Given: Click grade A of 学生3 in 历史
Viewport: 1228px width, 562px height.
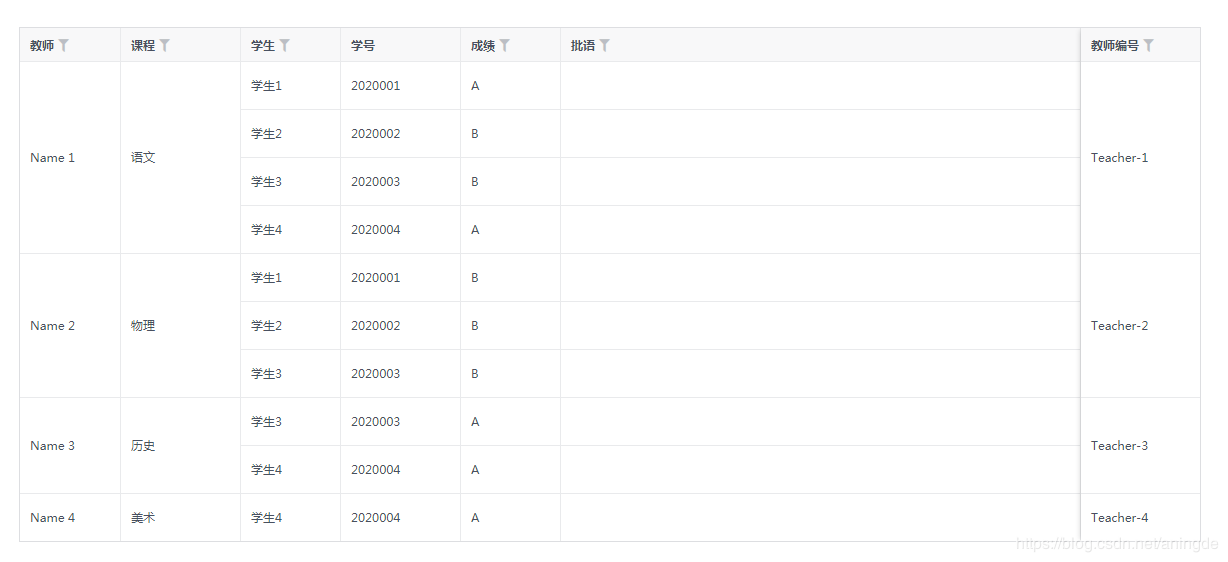Looking at the screenshot, I should click(475, 422).
